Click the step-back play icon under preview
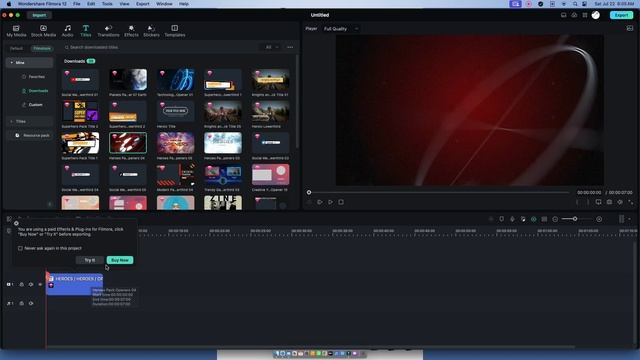 click(x=320, y=202)
